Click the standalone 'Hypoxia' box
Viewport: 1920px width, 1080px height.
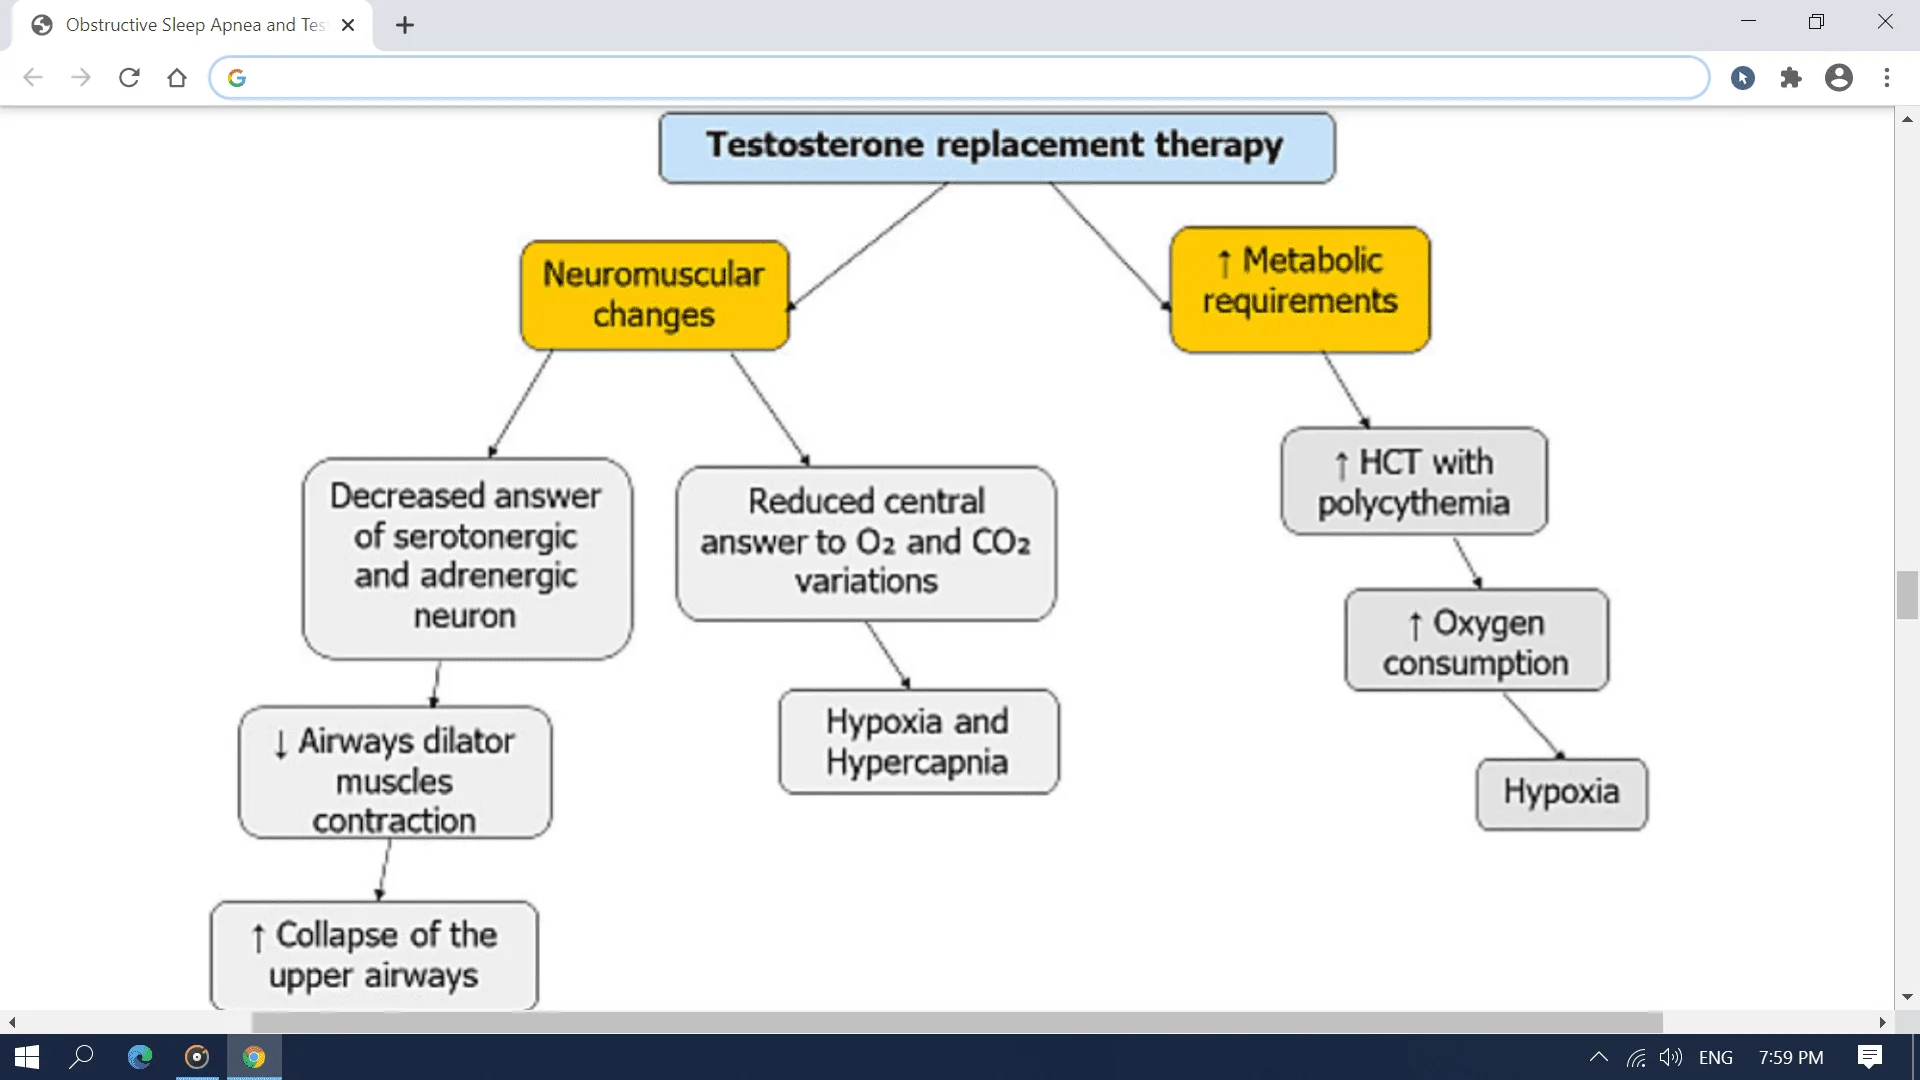tap(1561, 794)
